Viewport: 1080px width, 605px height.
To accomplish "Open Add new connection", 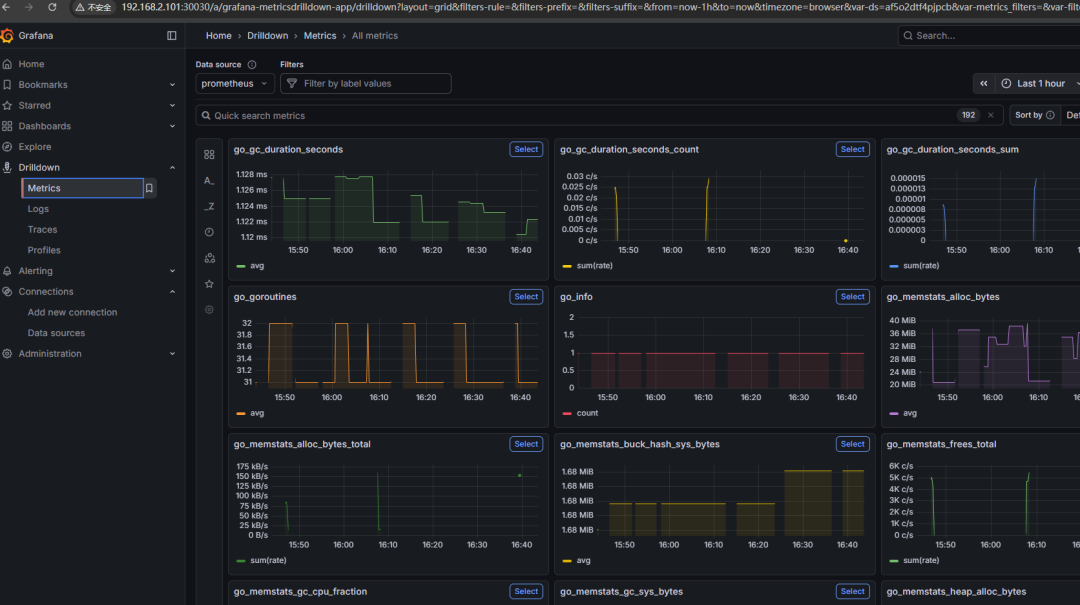I will tap(72, 312).
